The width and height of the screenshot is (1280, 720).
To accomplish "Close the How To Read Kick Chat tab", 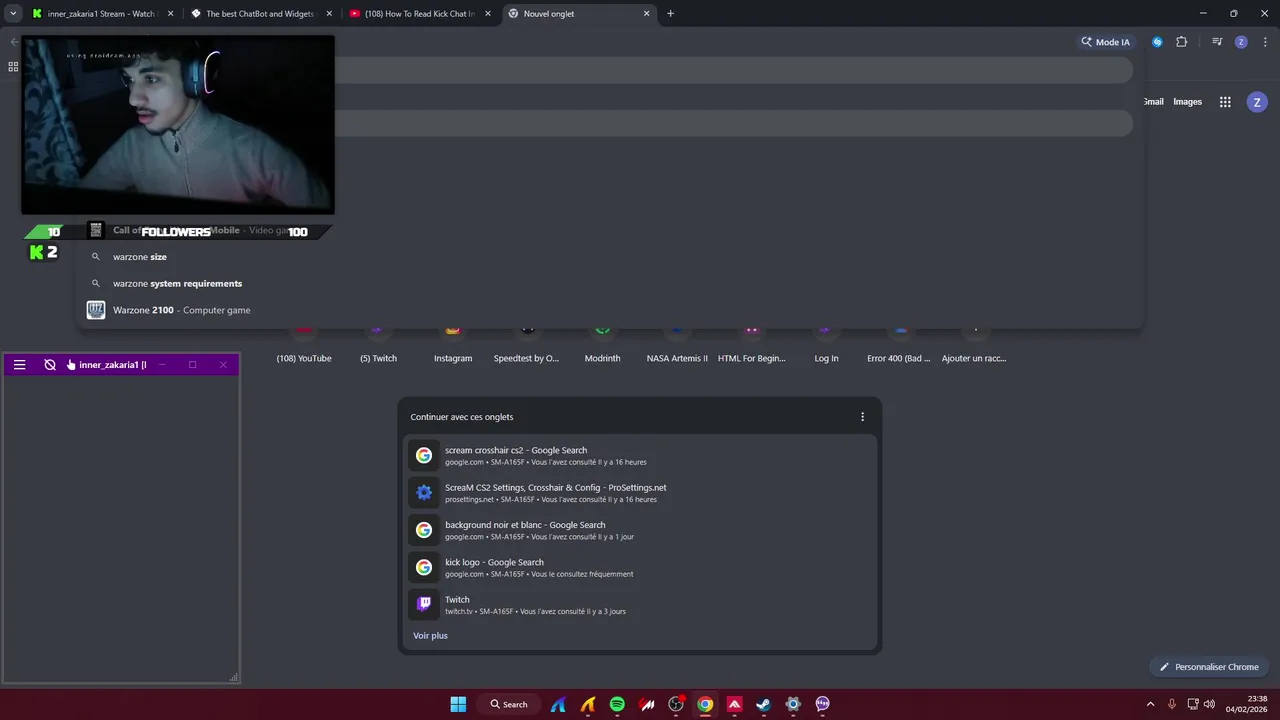I will tap(487, 14).
